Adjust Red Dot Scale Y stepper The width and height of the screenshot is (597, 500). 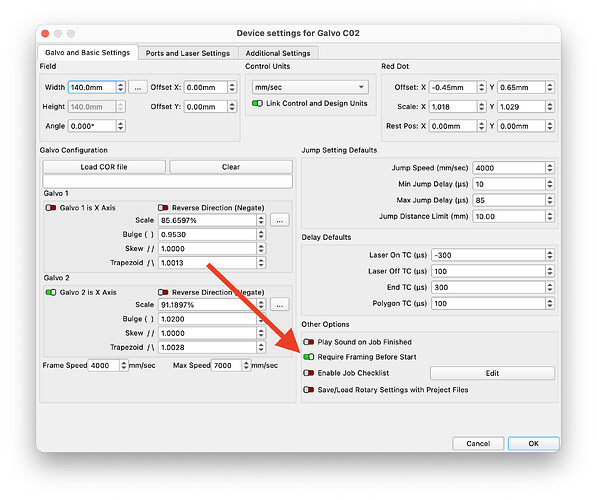550,107
